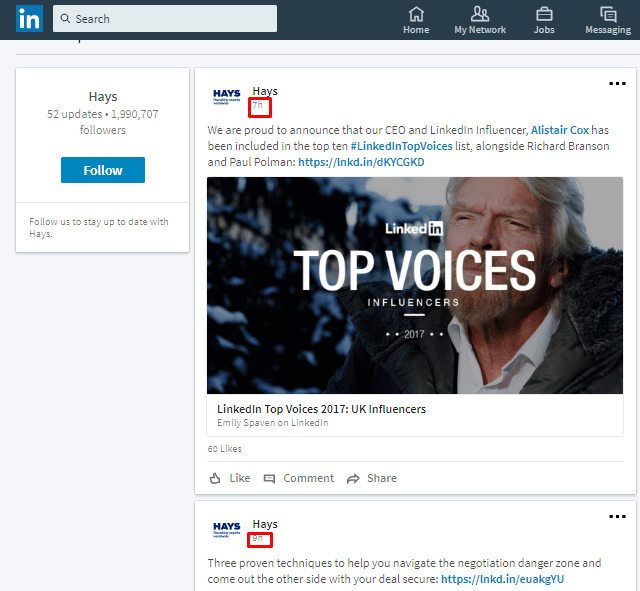This screenshot has width=640, height=591.
Task: Click the Hays logo on first post
Action: (x=227, y=98)
